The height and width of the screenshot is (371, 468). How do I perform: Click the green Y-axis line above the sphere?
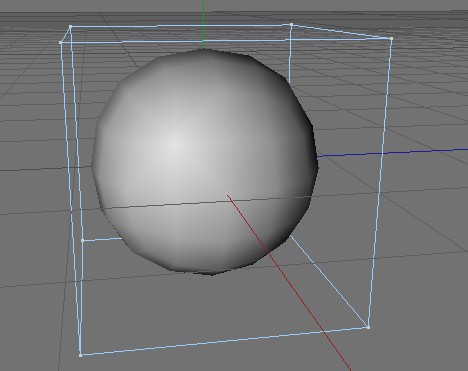pos(203,24)
